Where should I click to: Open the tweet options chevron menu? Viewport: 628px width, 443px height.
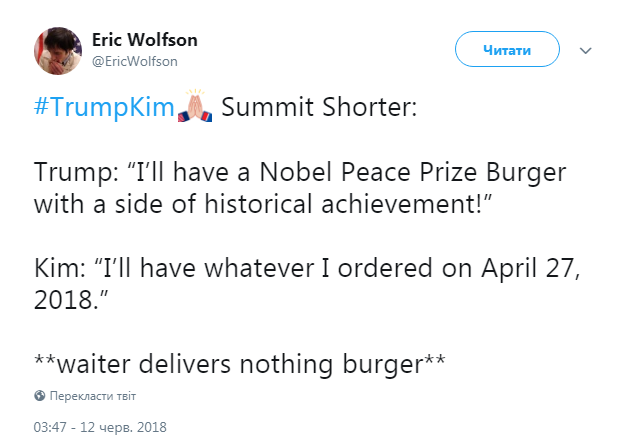pos(586,50)
